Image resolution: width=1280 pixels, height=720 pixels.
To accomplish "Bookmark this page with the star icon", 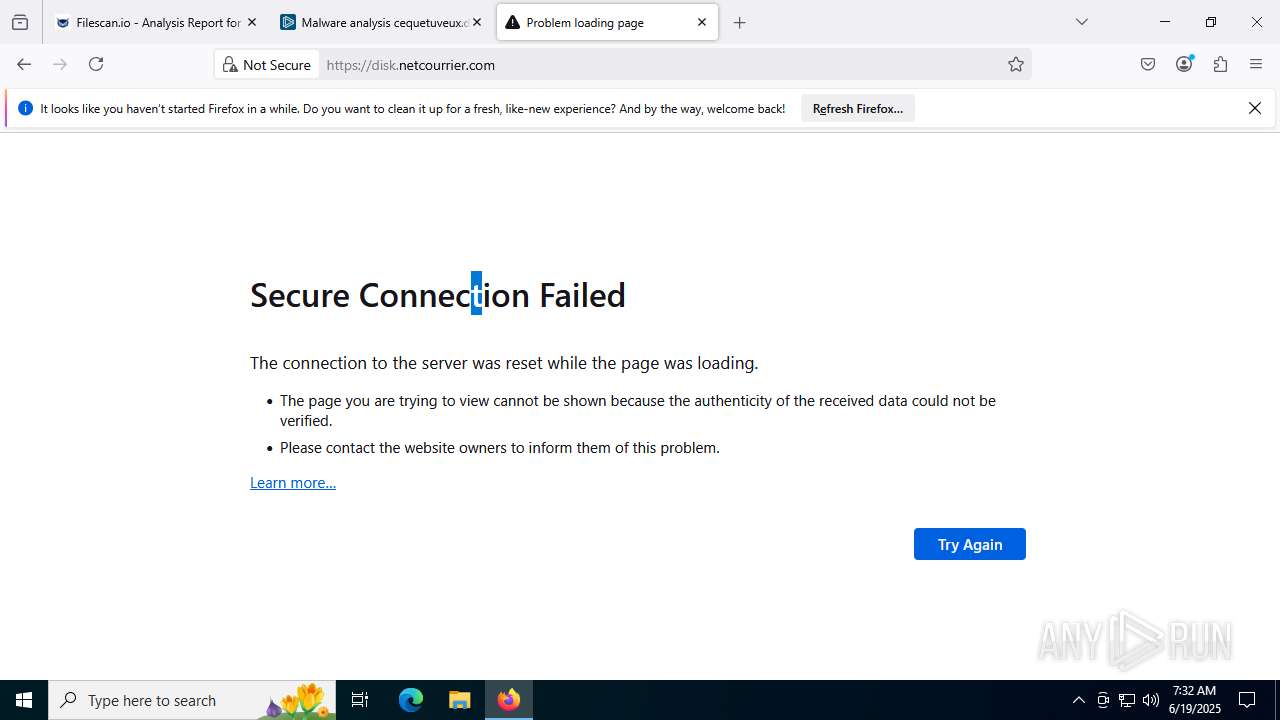I will pos(1016,64).
